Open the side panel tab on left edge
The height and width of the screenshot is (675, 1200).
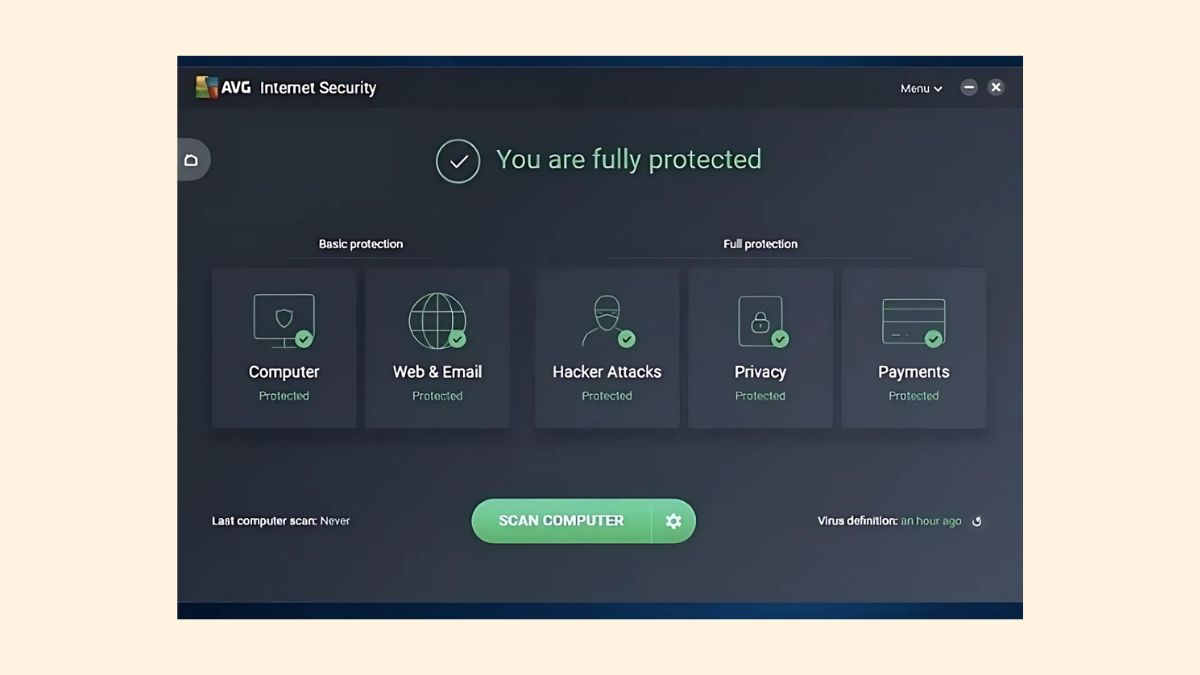[x=192, y=160]
